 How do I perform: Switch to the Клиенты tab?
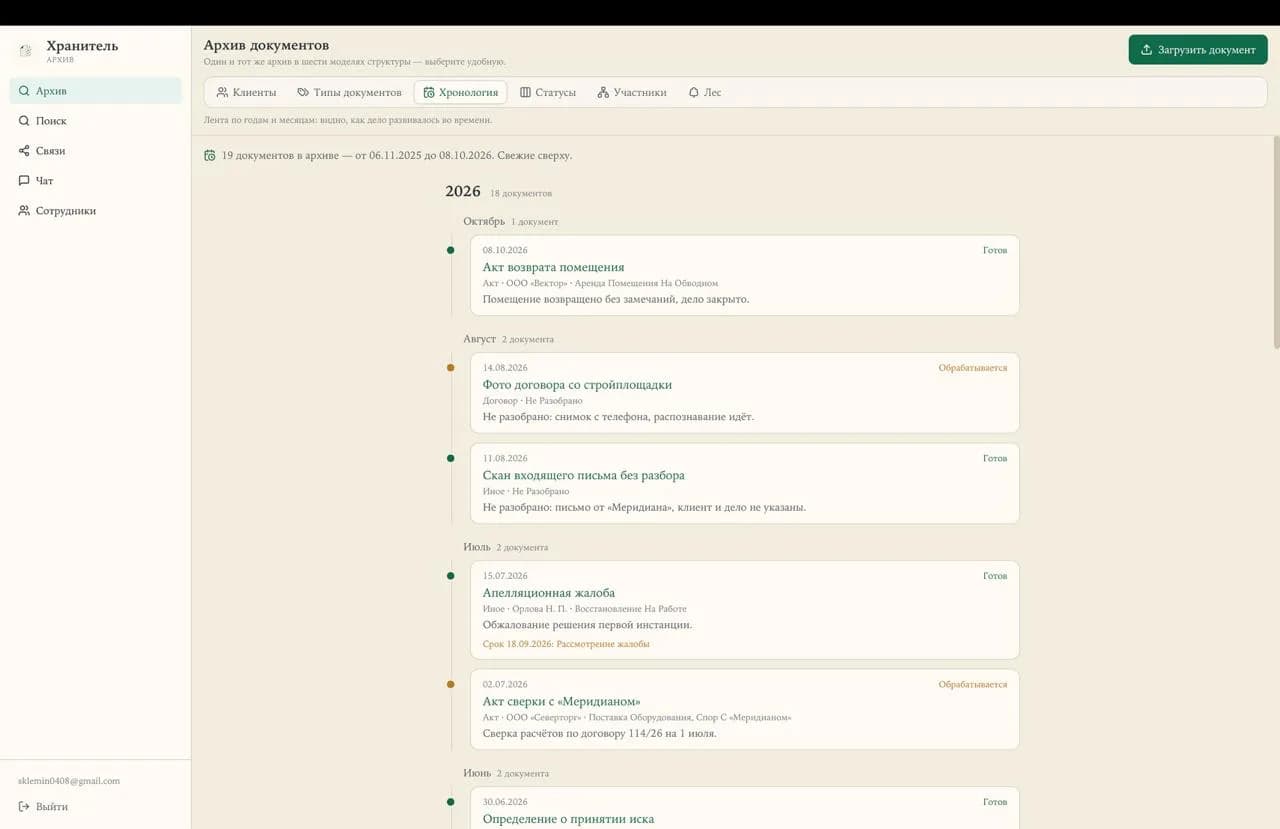(246, 92)
